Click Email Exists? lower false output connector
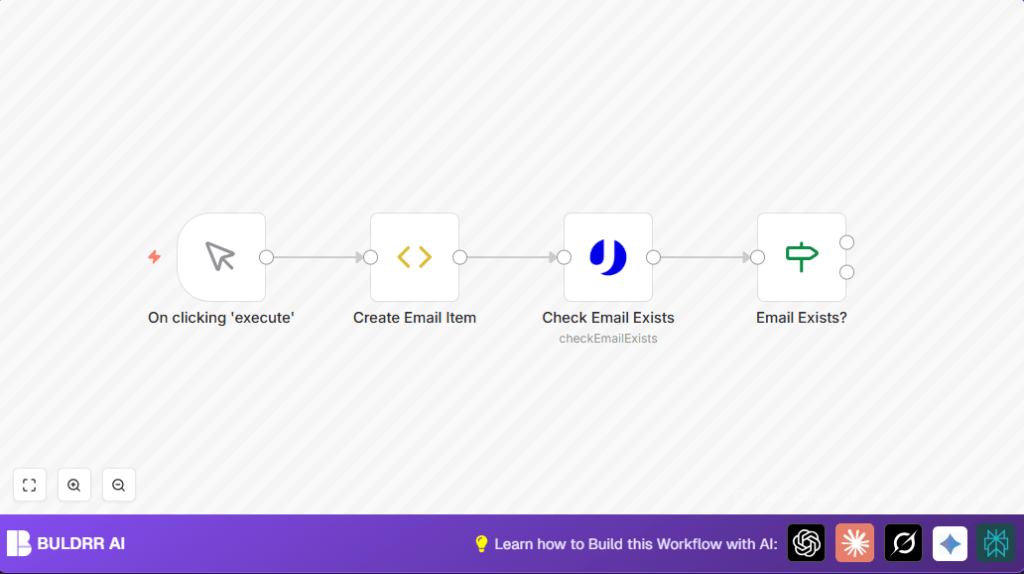Screen dimensions: 1024x574 [x=847, y=272]
